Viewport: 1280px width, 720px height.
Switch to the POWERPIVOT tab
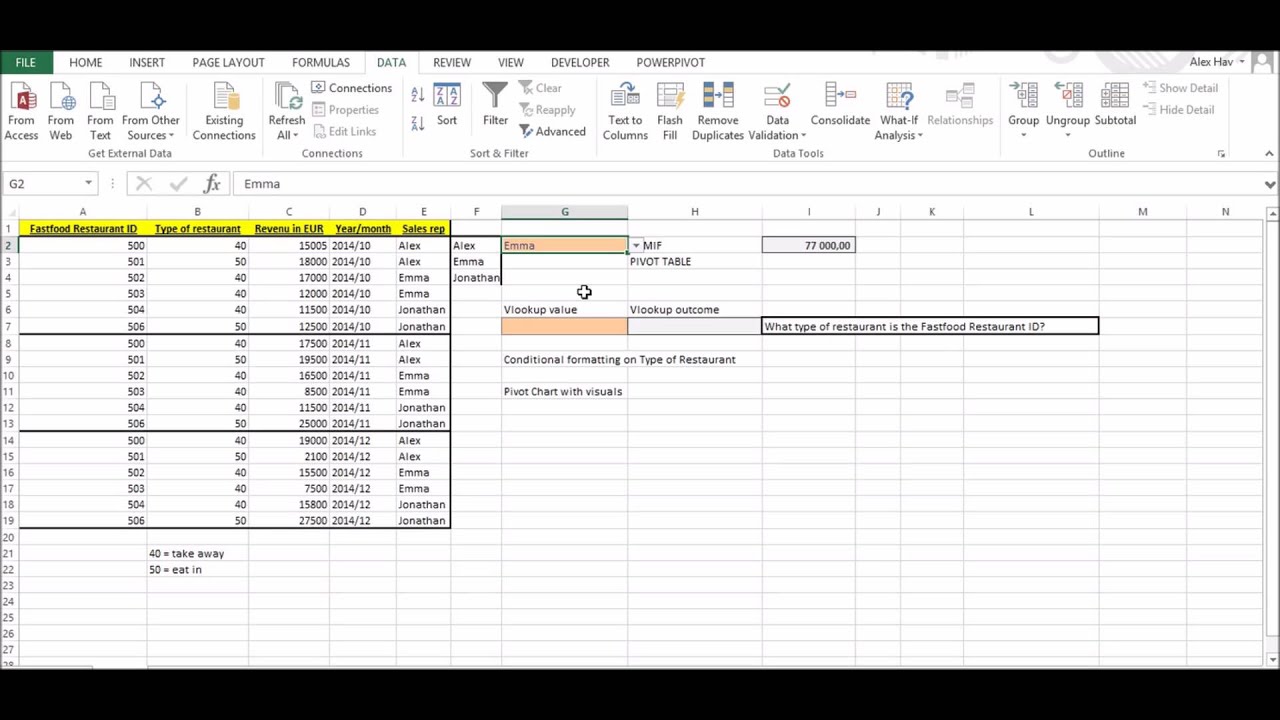click(x=671, y=62)
